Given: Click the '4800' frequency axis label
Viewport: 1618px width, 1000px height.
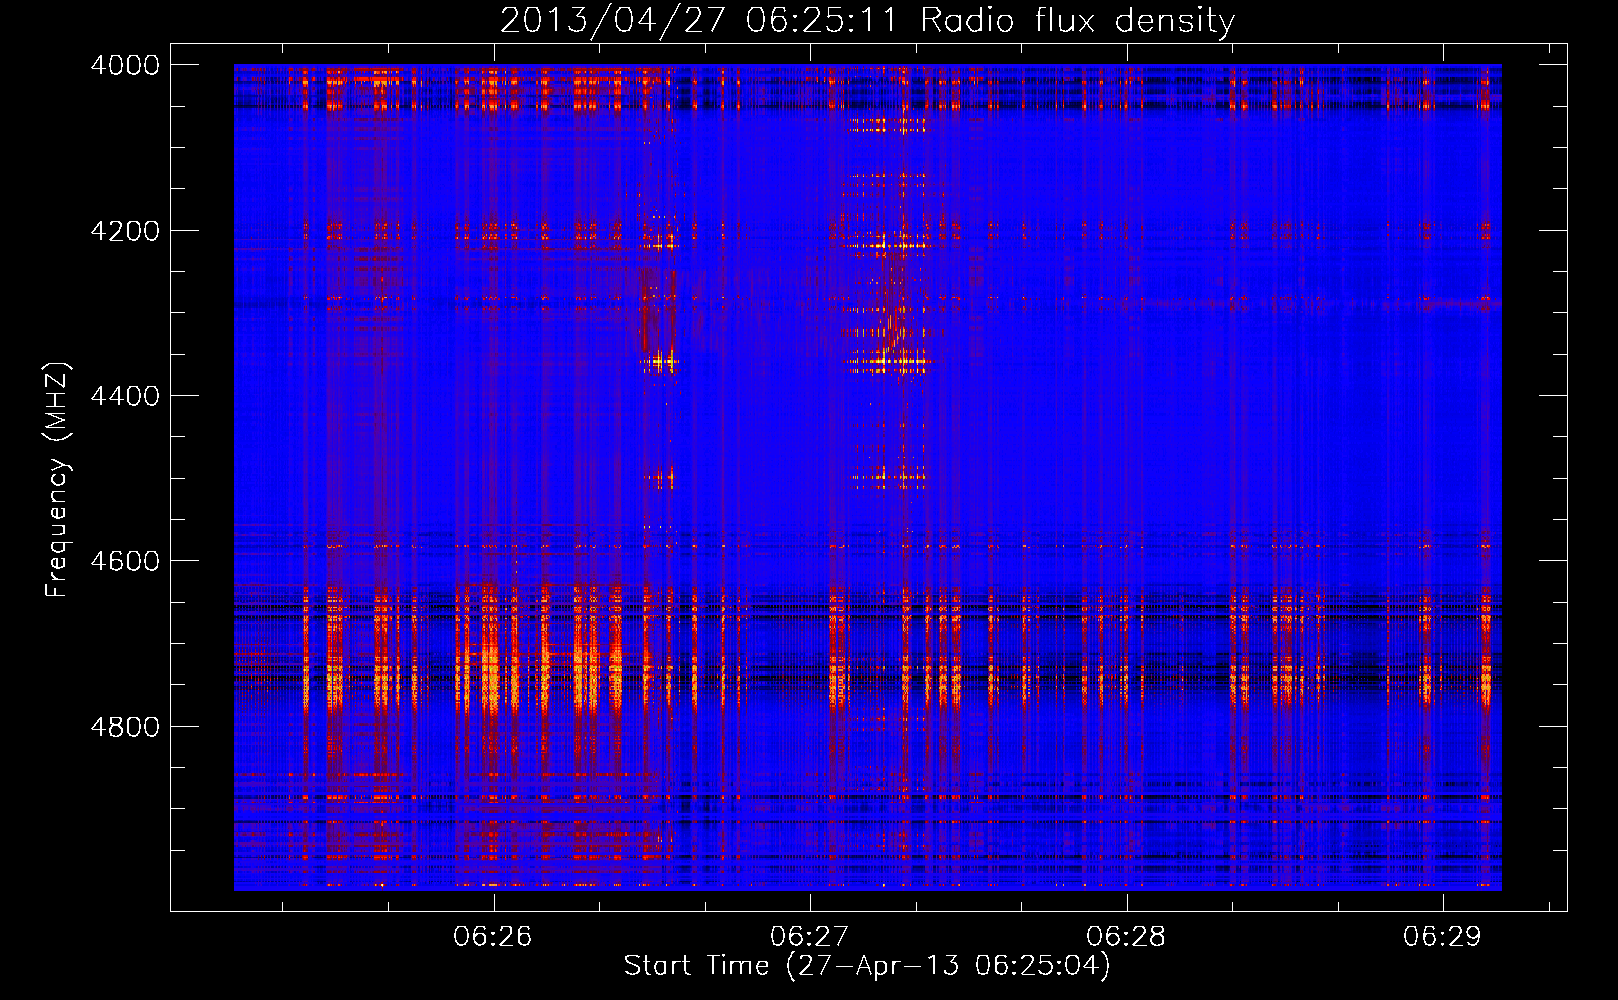Looking at the screenshot, I should (x=125, y=726).
